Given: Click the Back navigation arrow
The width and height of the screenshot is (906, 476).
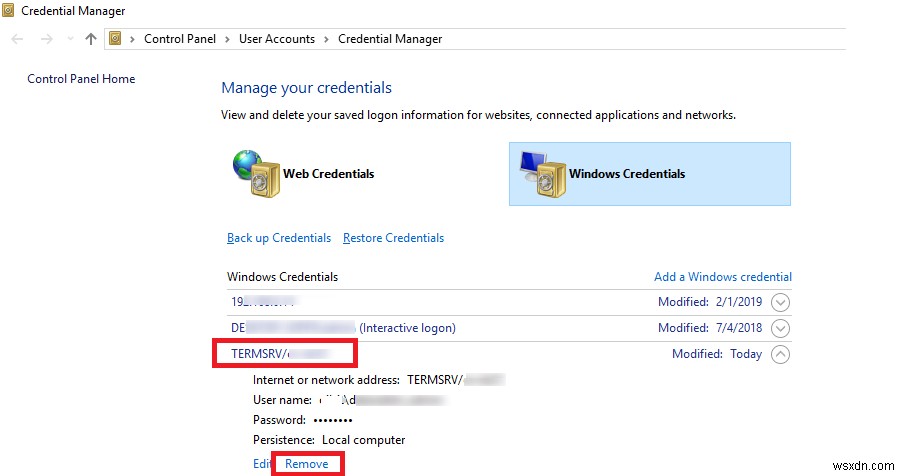Looking at the screenshot, I should [18, 39].
